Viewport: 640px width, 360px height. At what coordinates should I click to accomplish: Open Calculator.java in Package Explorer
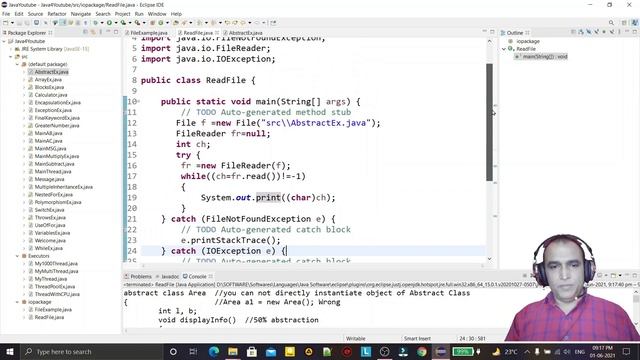click(x=51, y=95)
